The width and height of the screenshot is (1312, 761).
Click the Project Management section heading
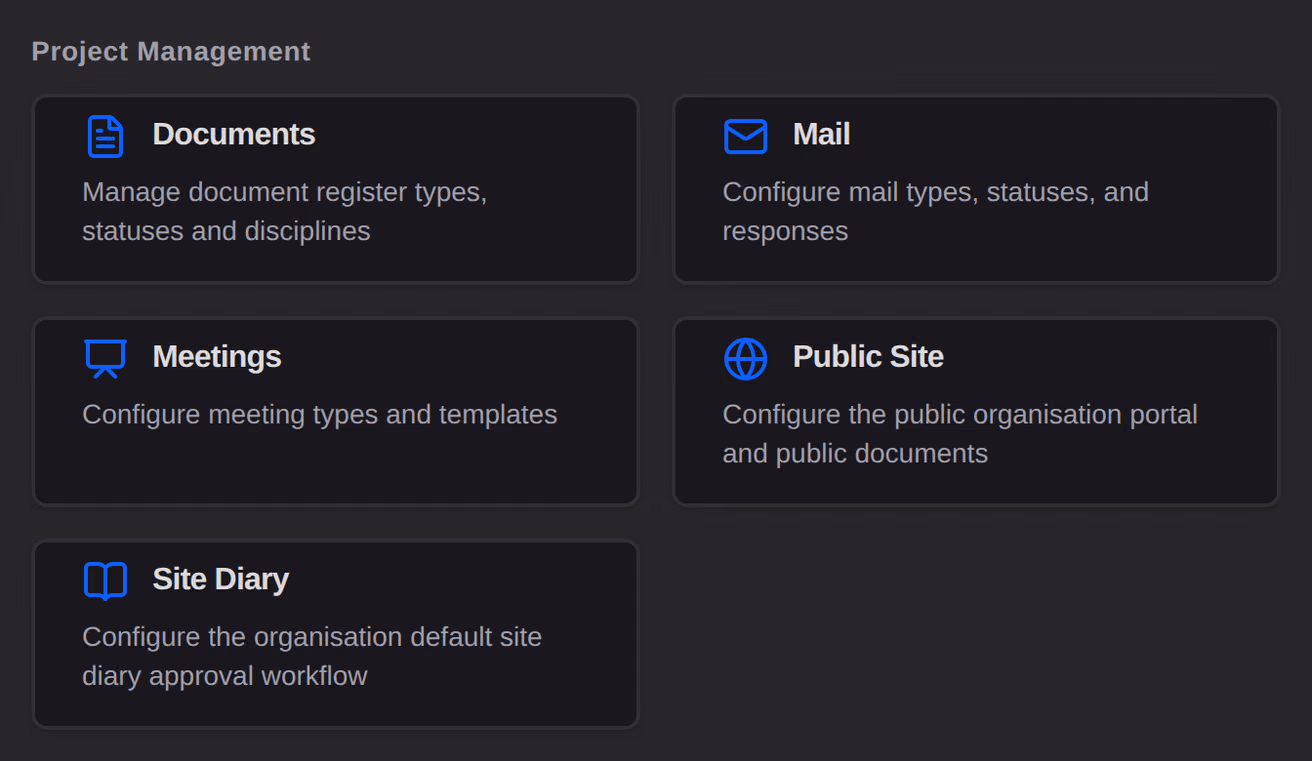171,51
